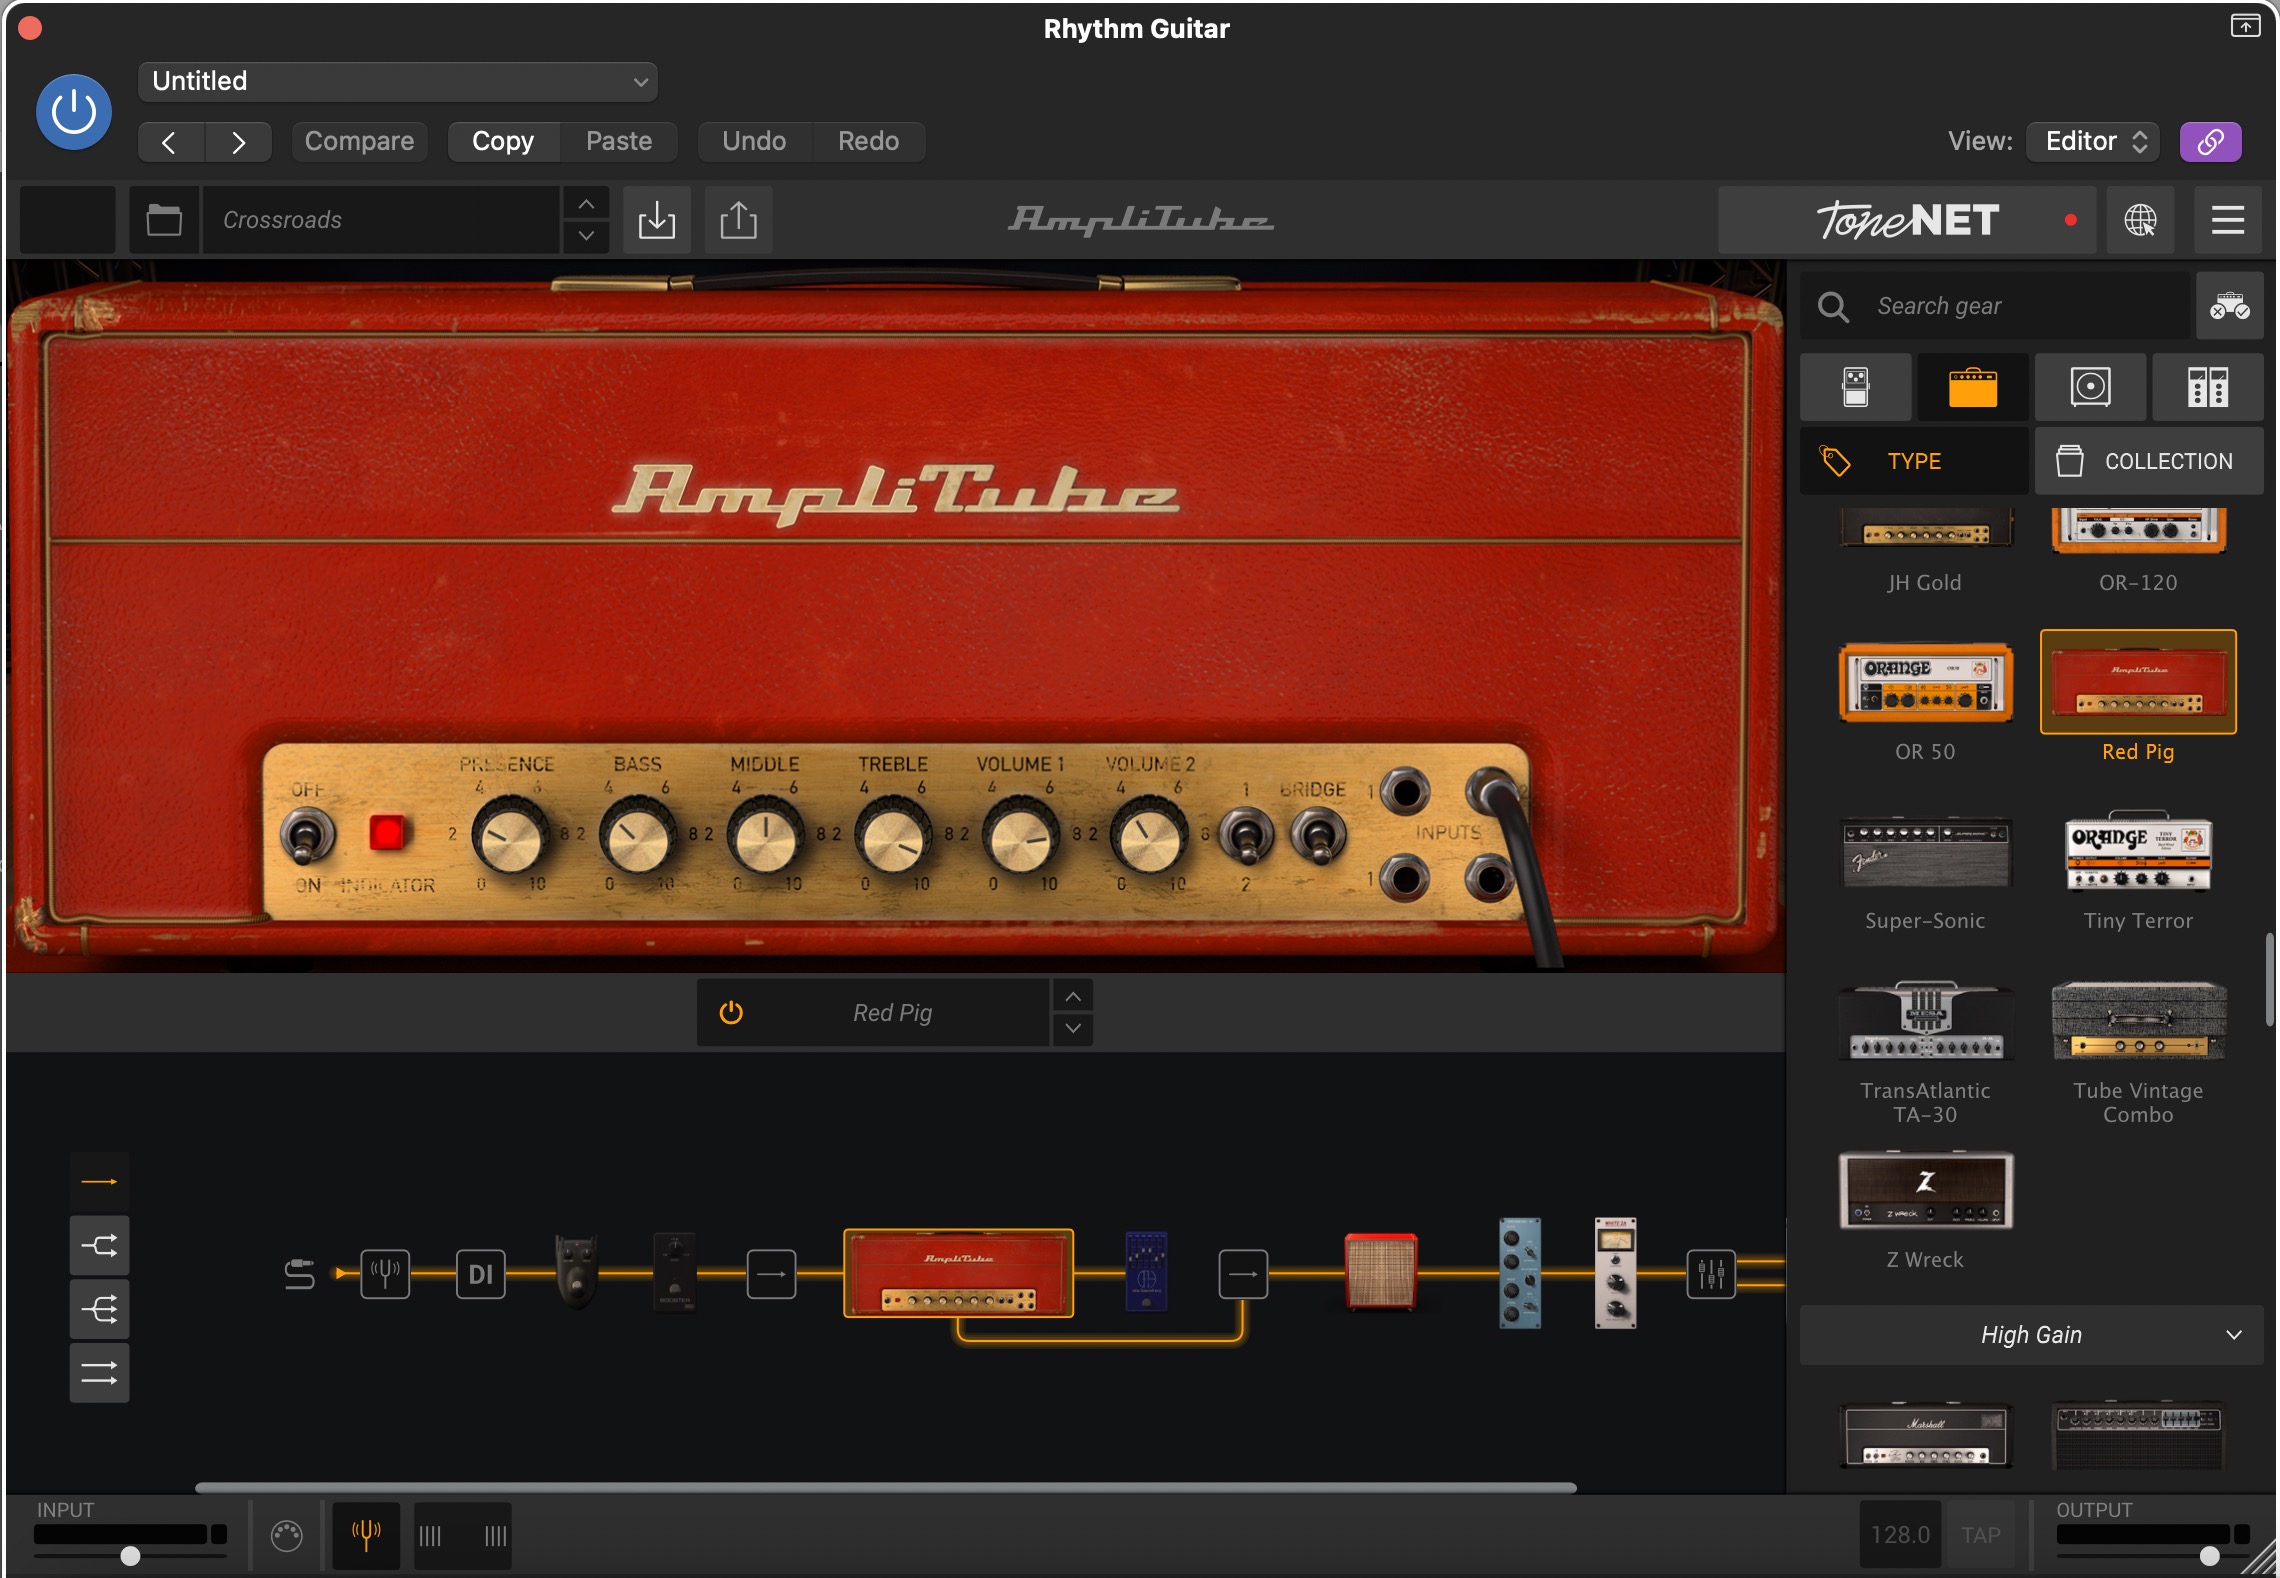This screenshot has width=2280, height=1578.
Task: Step to next Crossroads preset down arrow
Action: pyautogui.click(x=586, y=236)
